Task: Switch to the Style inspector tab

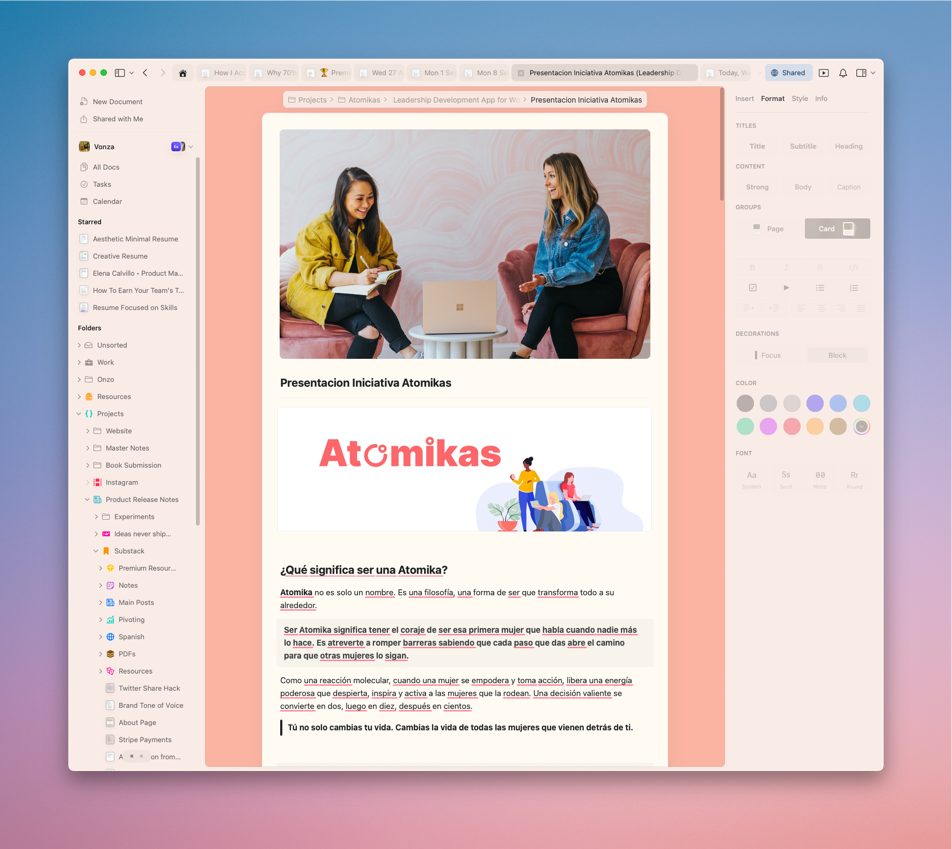Action: (x=800, y=98)
